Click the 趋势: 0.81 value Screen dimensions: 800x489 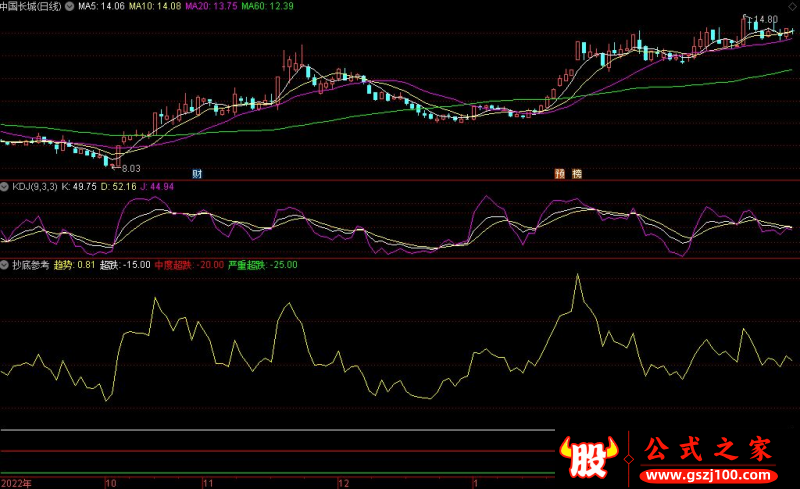[x=74, y=265]
